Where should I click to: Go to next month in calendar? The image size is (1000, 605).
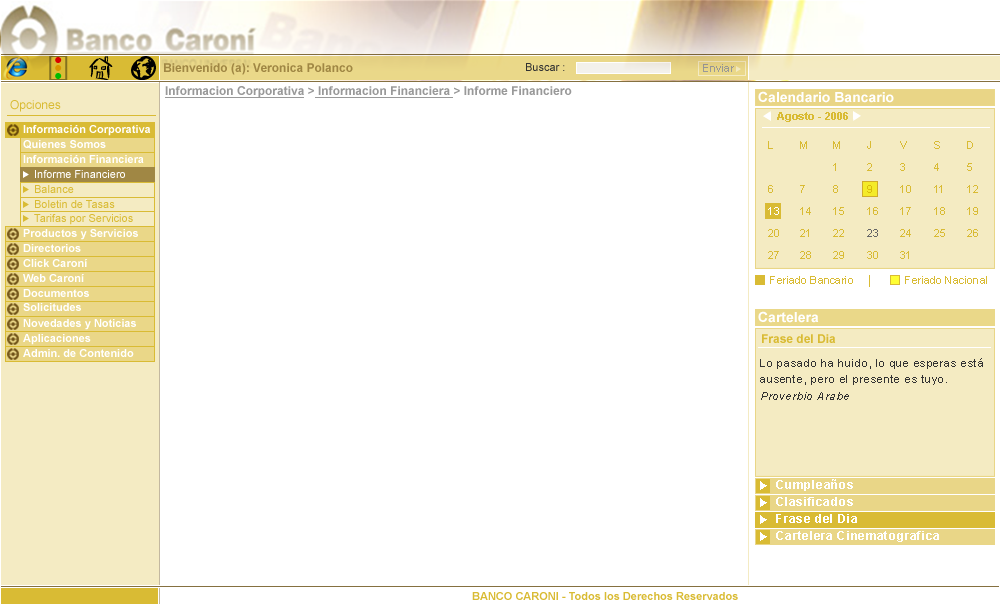[x=857, y=116]
